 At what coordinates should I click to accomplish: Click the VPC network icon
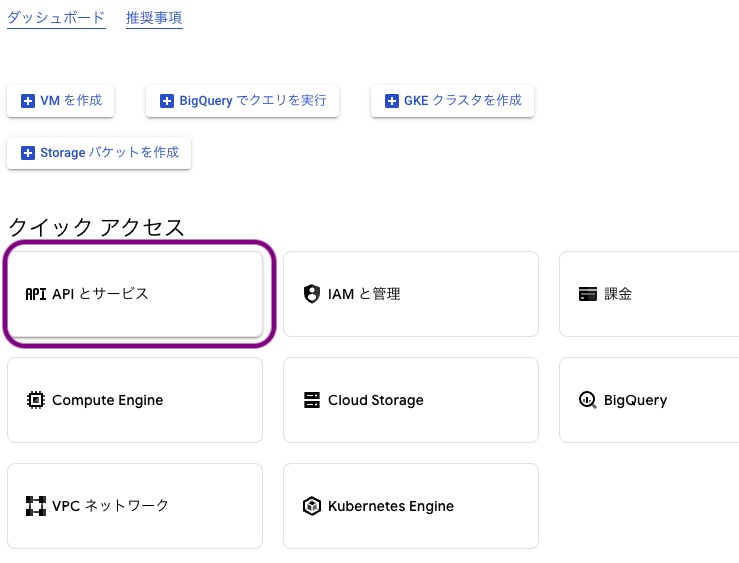pyautogui.click(x=36, y=506)
